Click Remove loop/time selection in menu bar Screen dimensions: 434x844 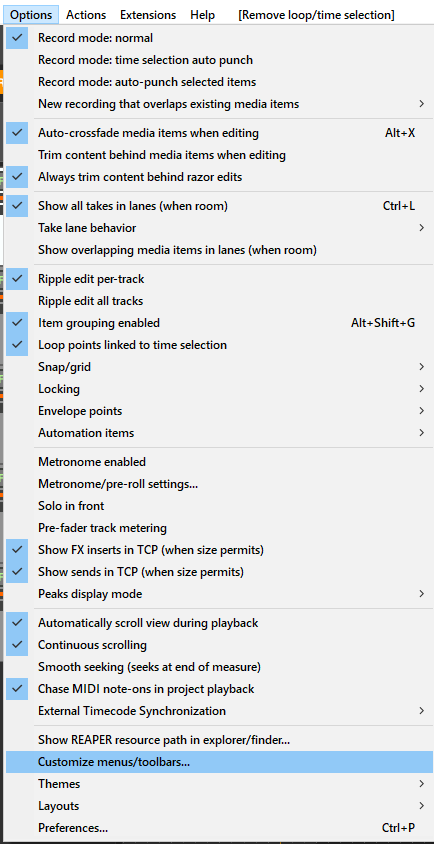316,15
